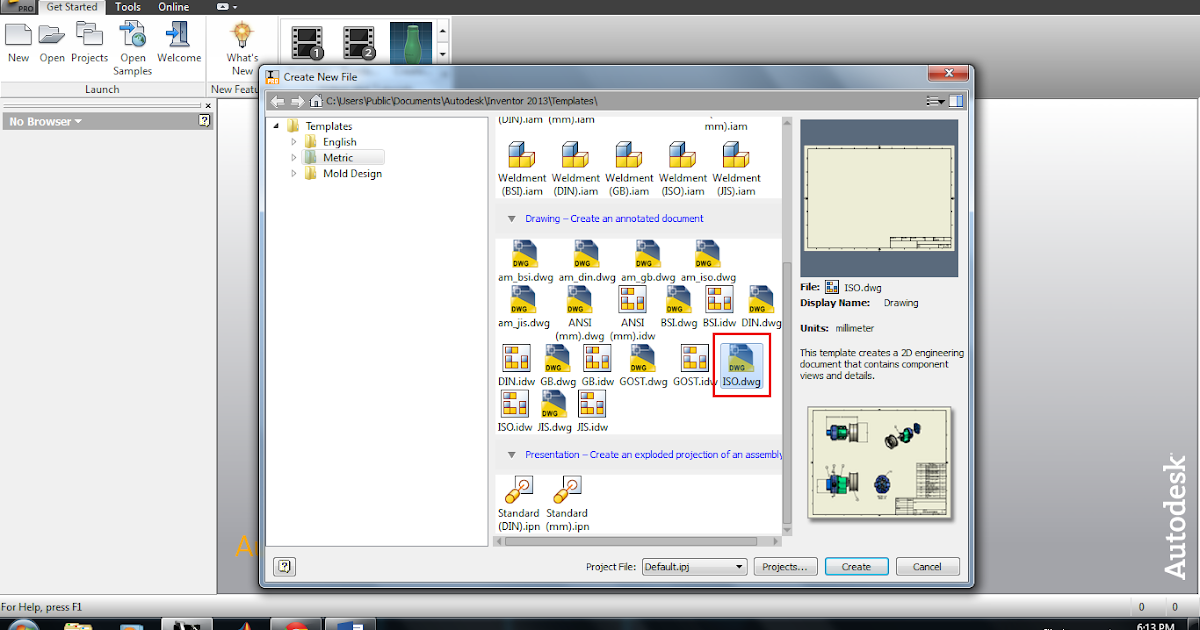Select the GOST.idw template
The height and width of the screenshot is (630, 1200).
click(x=694, y=366)
